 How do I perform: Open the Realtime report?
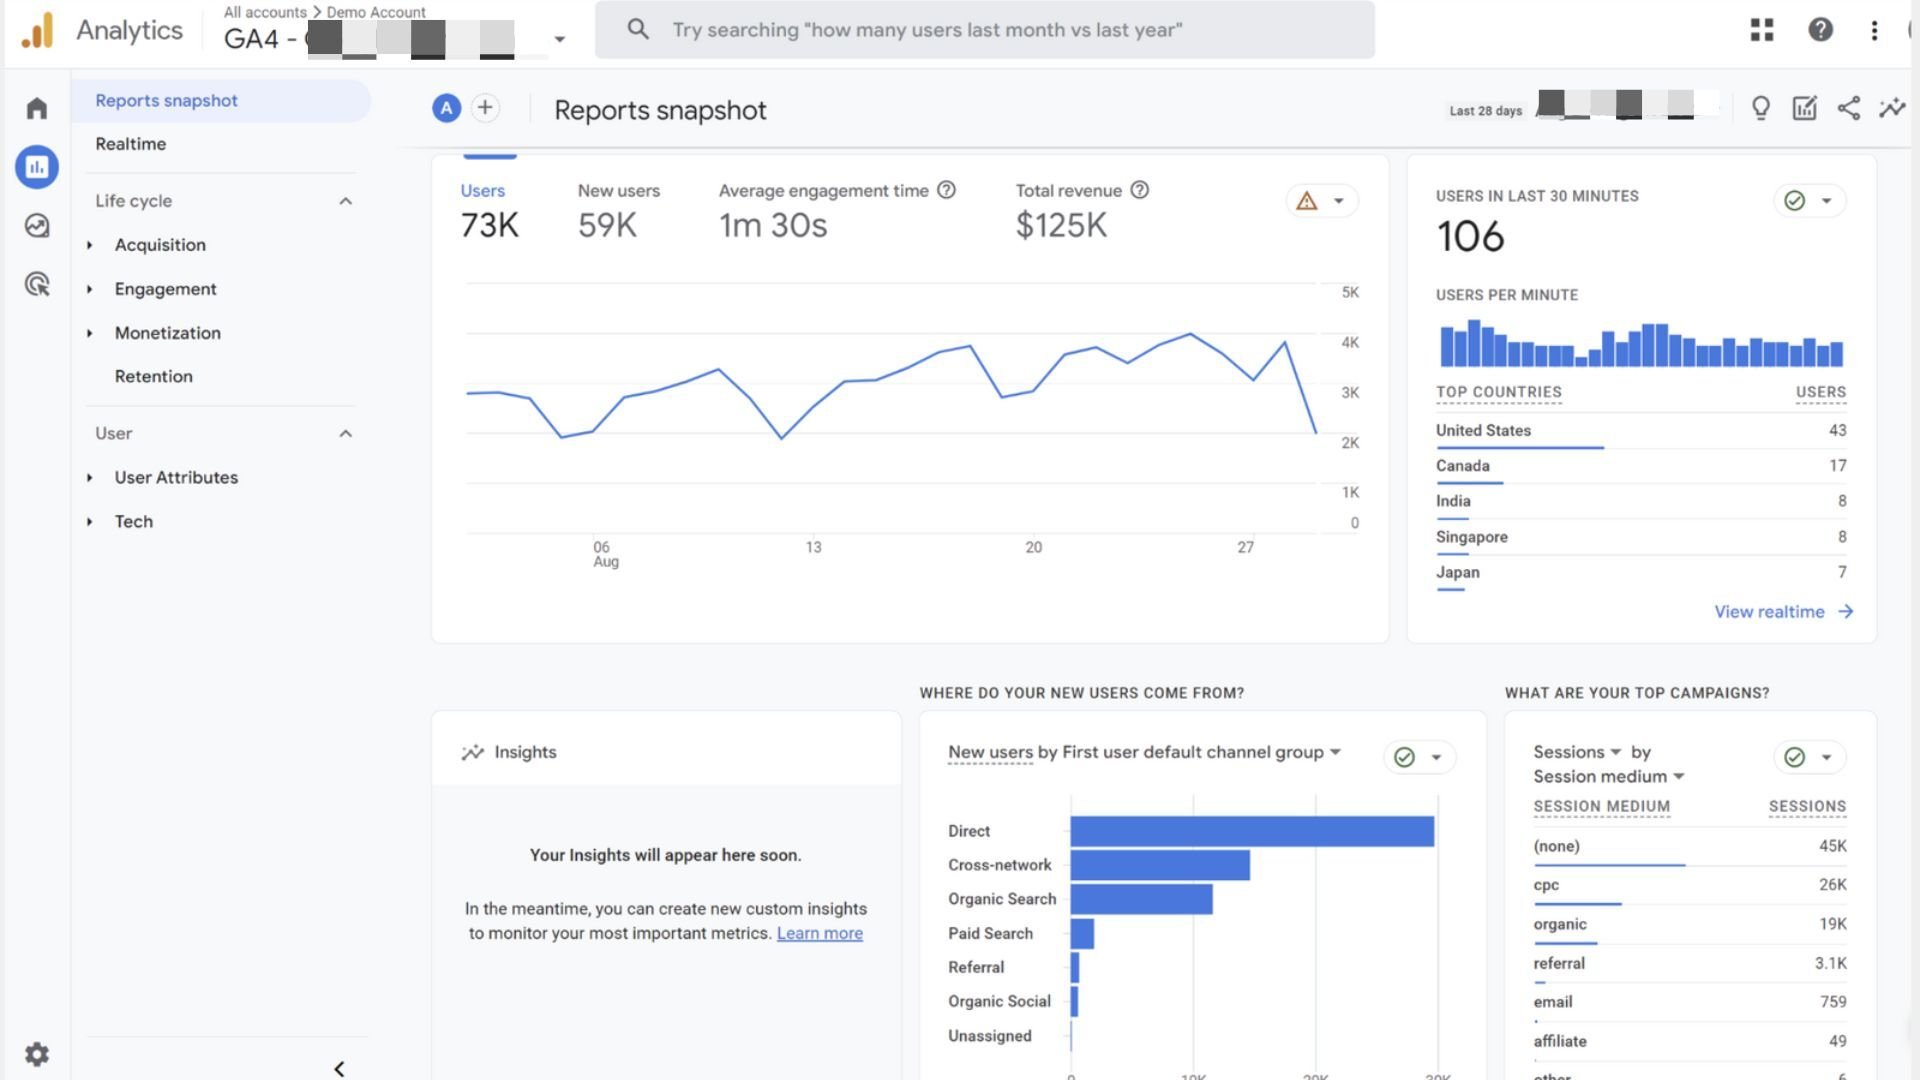131,144
